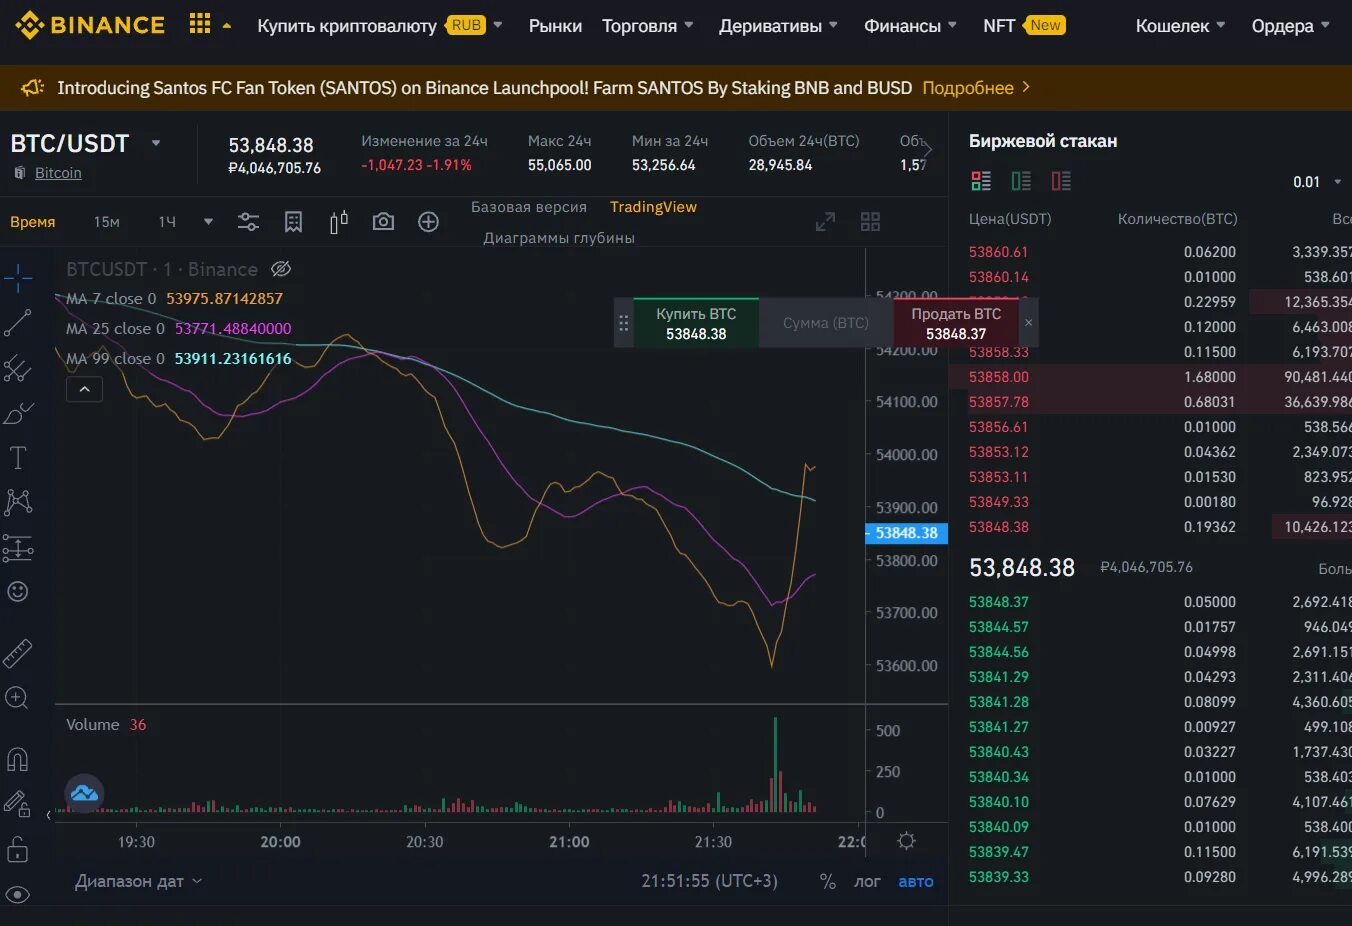Viewport: 1352px width, 926px height.
Task: Select the pitchfork drawing tool
Action: coord(18,368)
